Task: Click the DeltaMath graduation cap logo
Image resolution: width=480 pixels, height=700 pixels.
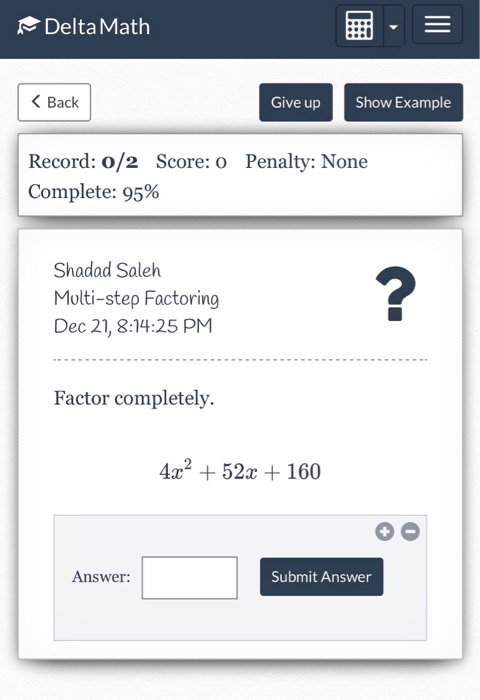Action: tap(29, 25)
